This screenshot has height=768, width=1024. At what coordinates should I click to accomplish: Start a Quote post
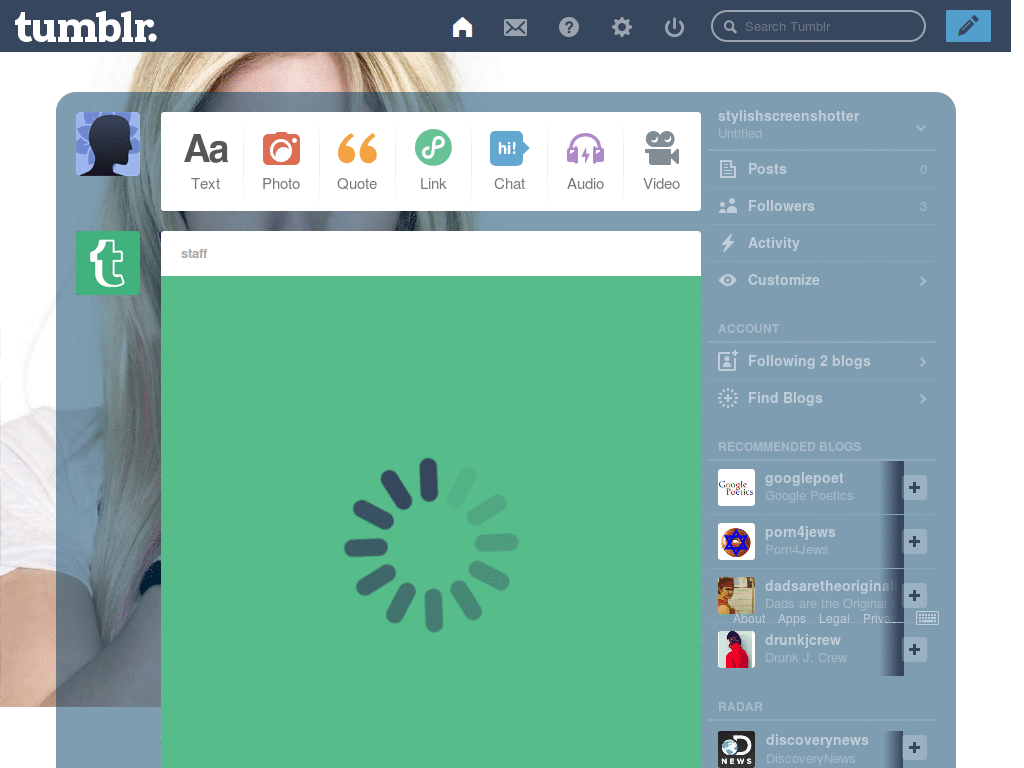[357, 158]
